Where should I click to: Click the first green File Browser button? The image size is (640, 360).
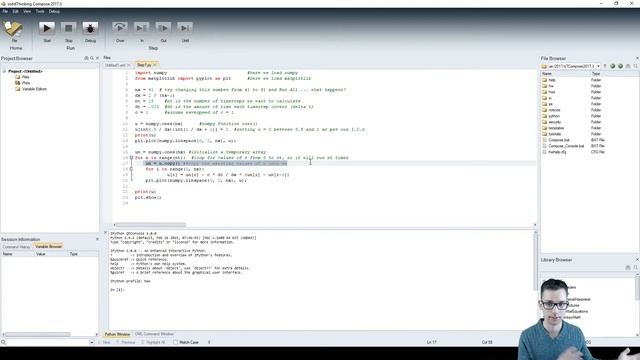pyautogui.click(x=613, y=66)
